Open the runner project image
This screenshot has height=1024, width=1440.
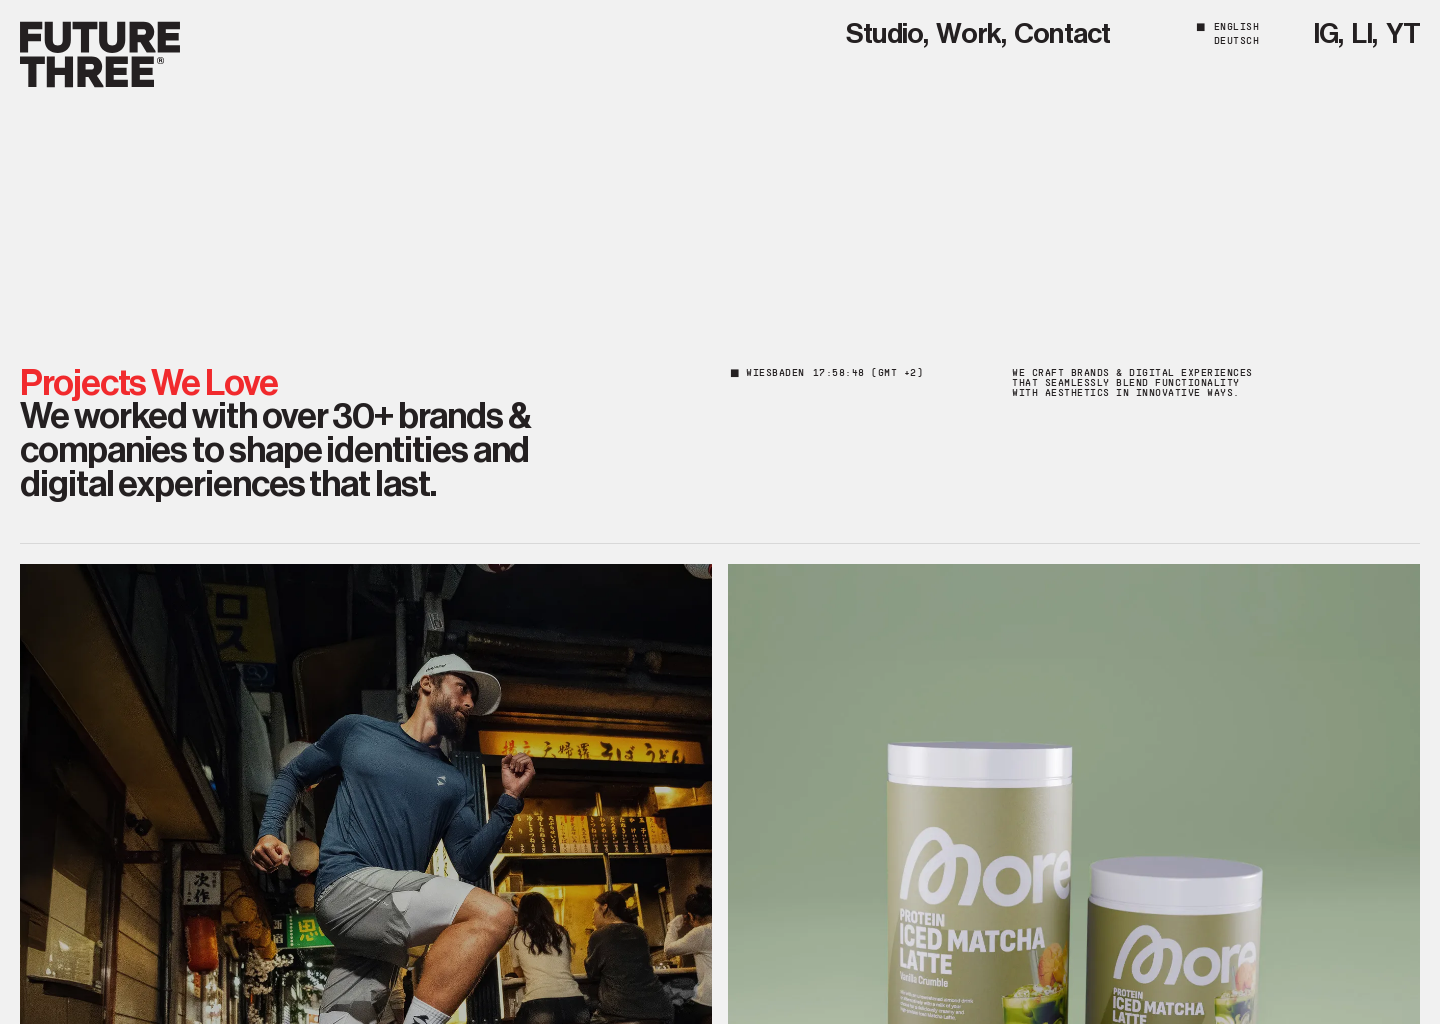tap(366, 794)
